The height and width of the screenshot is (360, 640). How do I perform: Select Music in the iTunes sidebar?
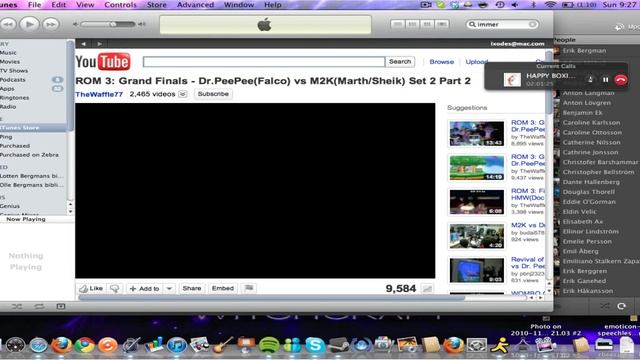(x=8, y=53)
